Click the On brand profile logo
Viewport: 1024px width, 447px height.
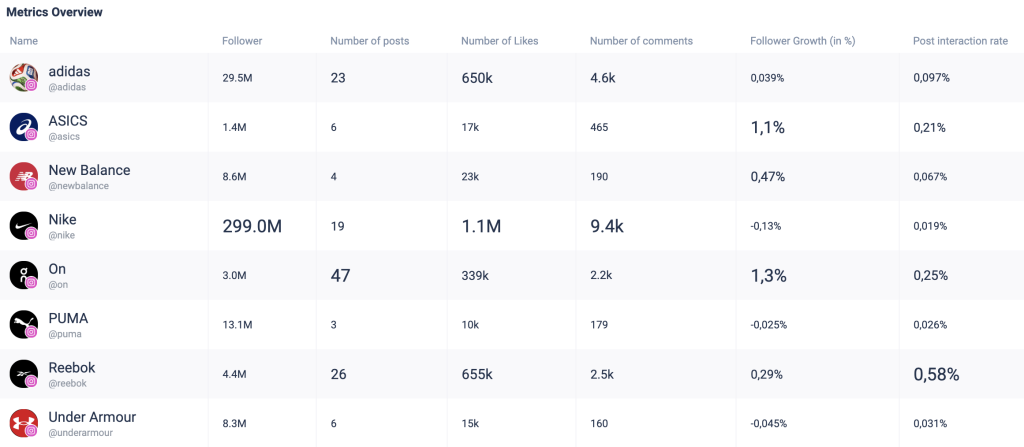point(23,275)
